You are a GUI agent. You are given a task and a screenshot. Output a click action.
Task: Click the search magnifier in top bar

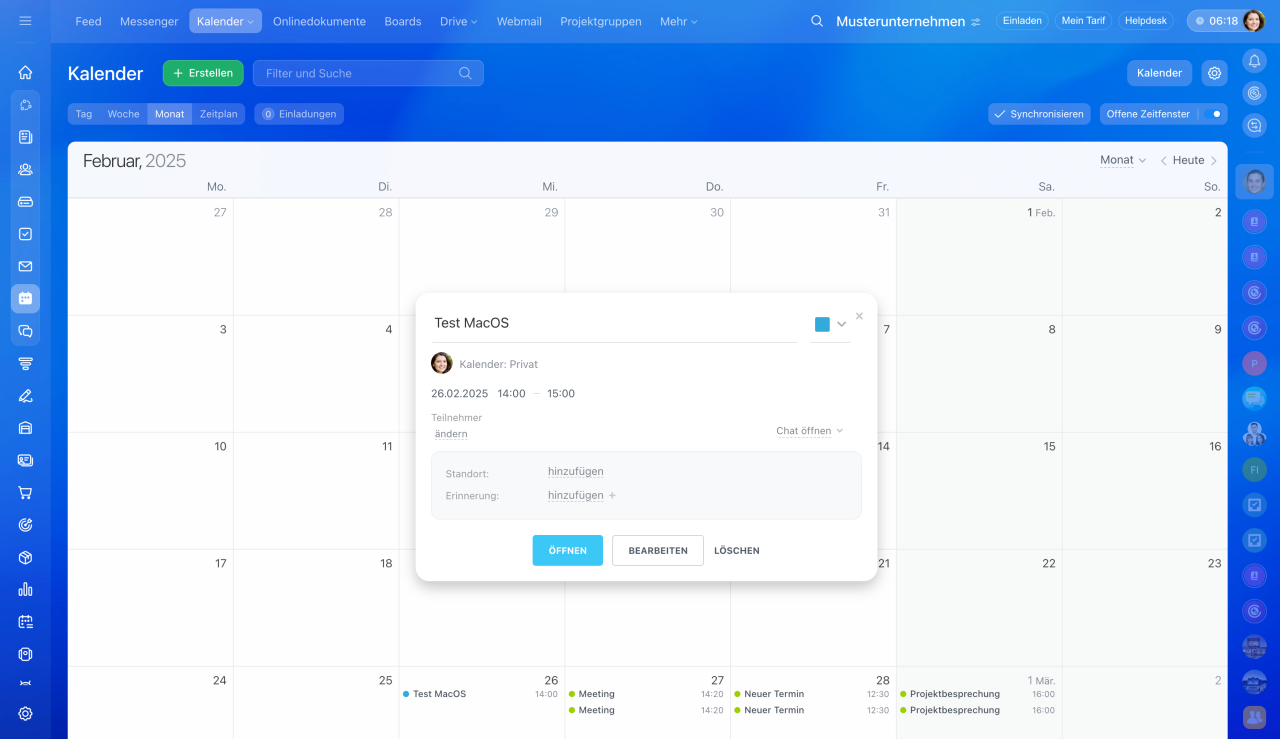pyautogui.click(x=817, y=21)
